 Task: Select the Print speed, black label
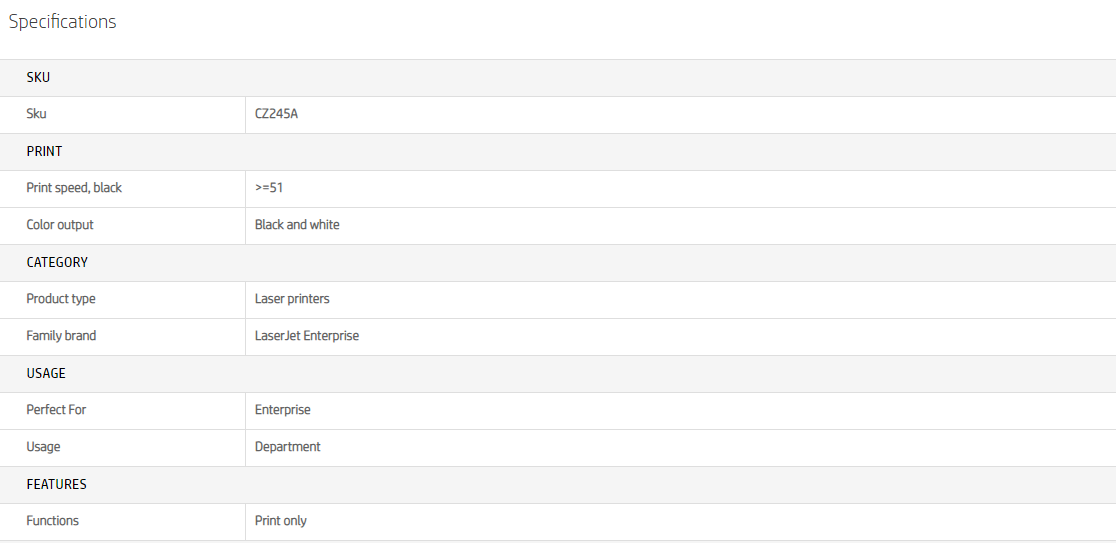74,188
